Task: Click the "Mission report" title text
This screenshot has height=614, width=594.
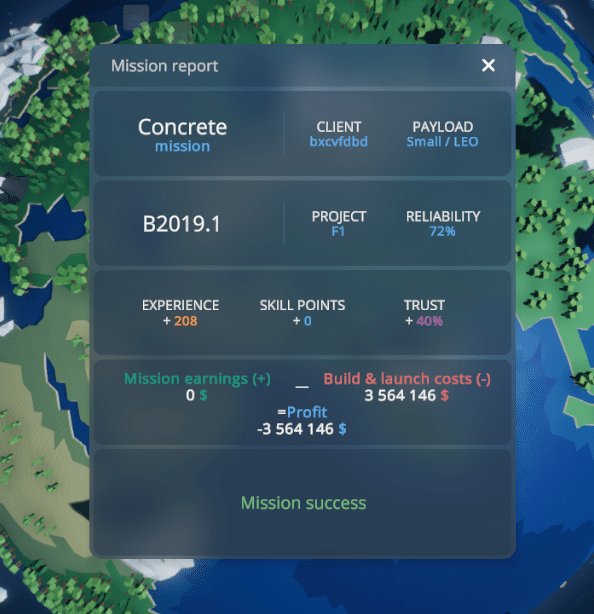Action: point(164,66)
